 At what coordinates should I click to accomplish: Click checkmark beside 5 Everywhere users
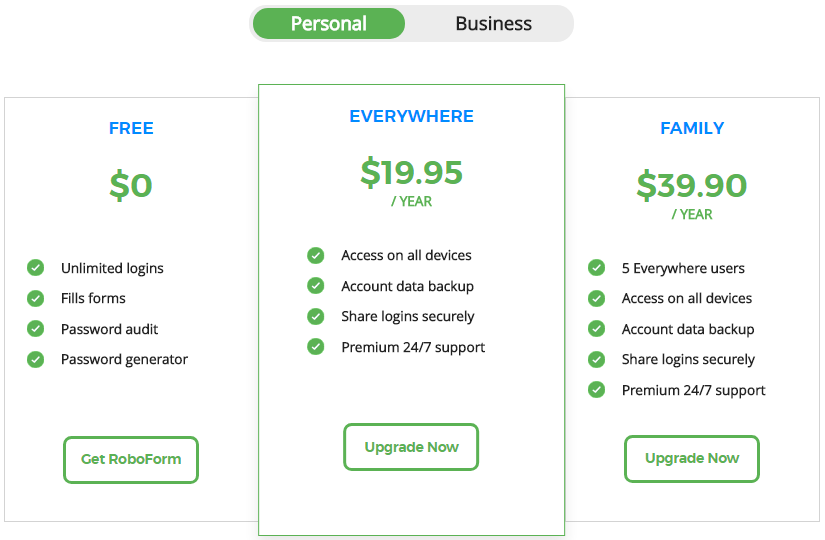tap(597, 267)
